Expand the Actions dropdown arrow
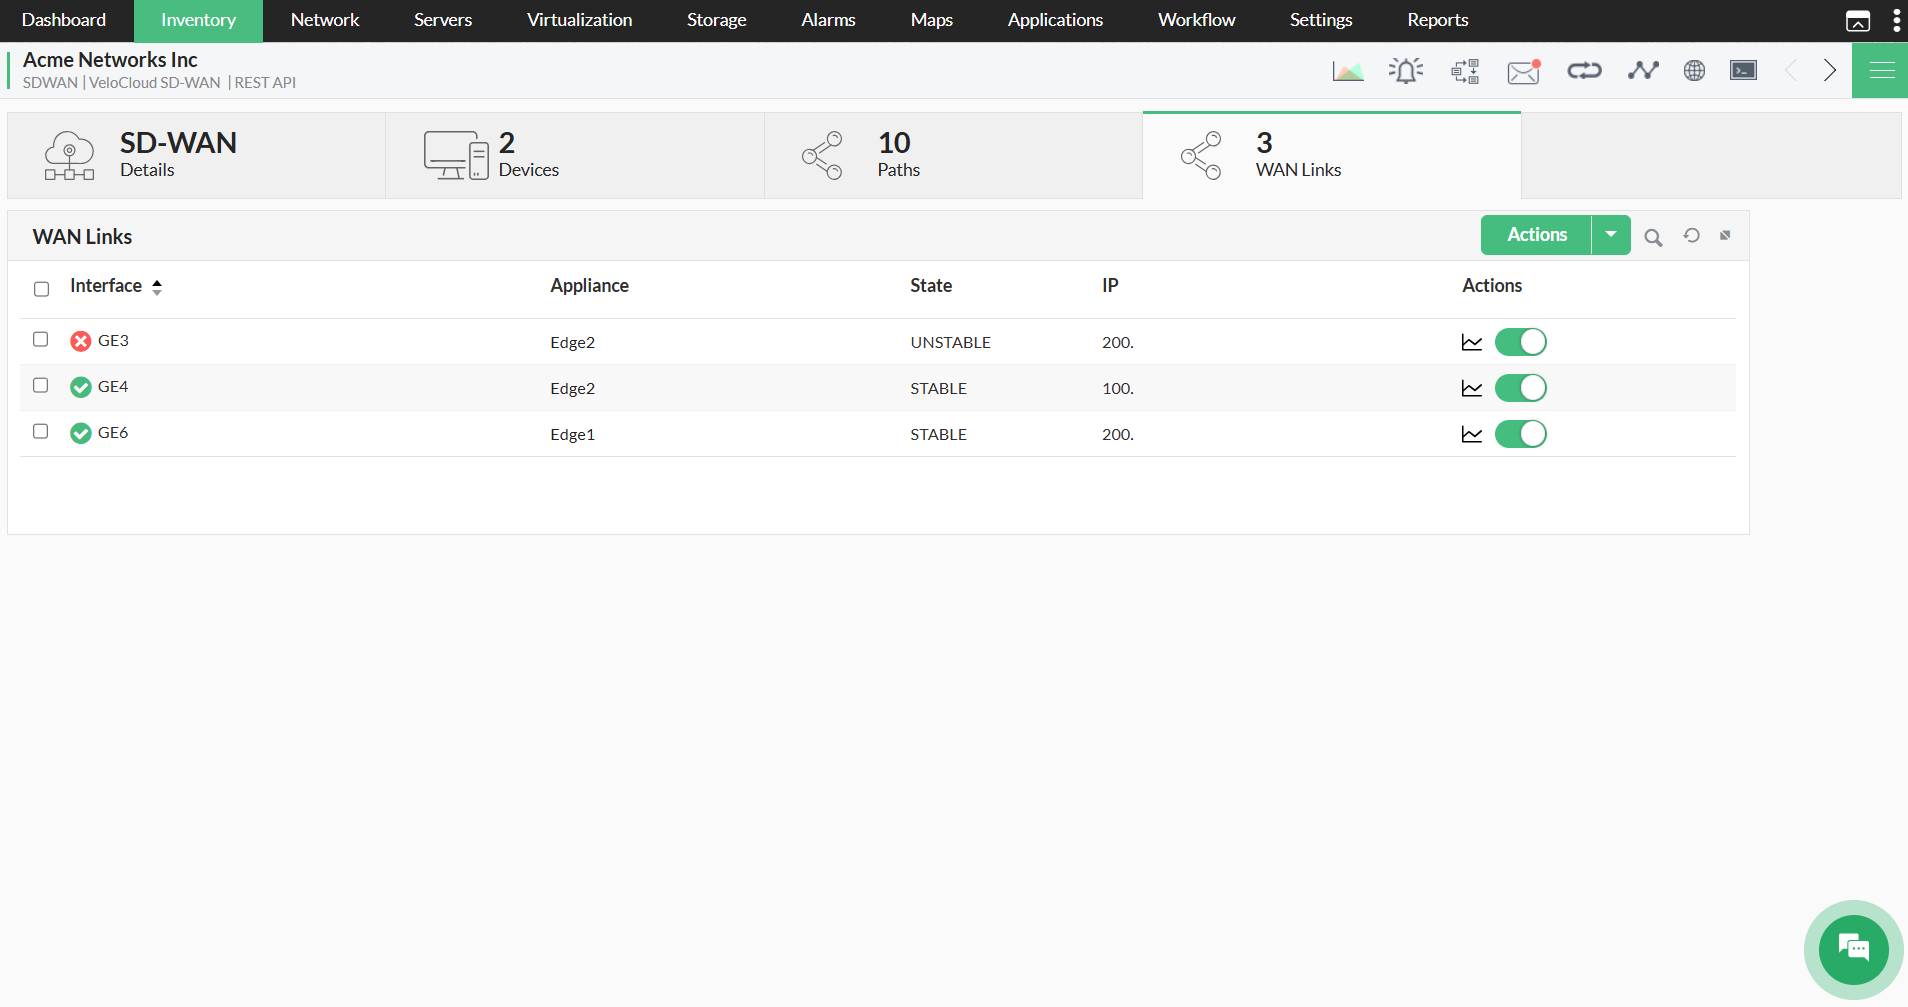This screenshot has height=1007, width=1908. tap(1611, 235)
